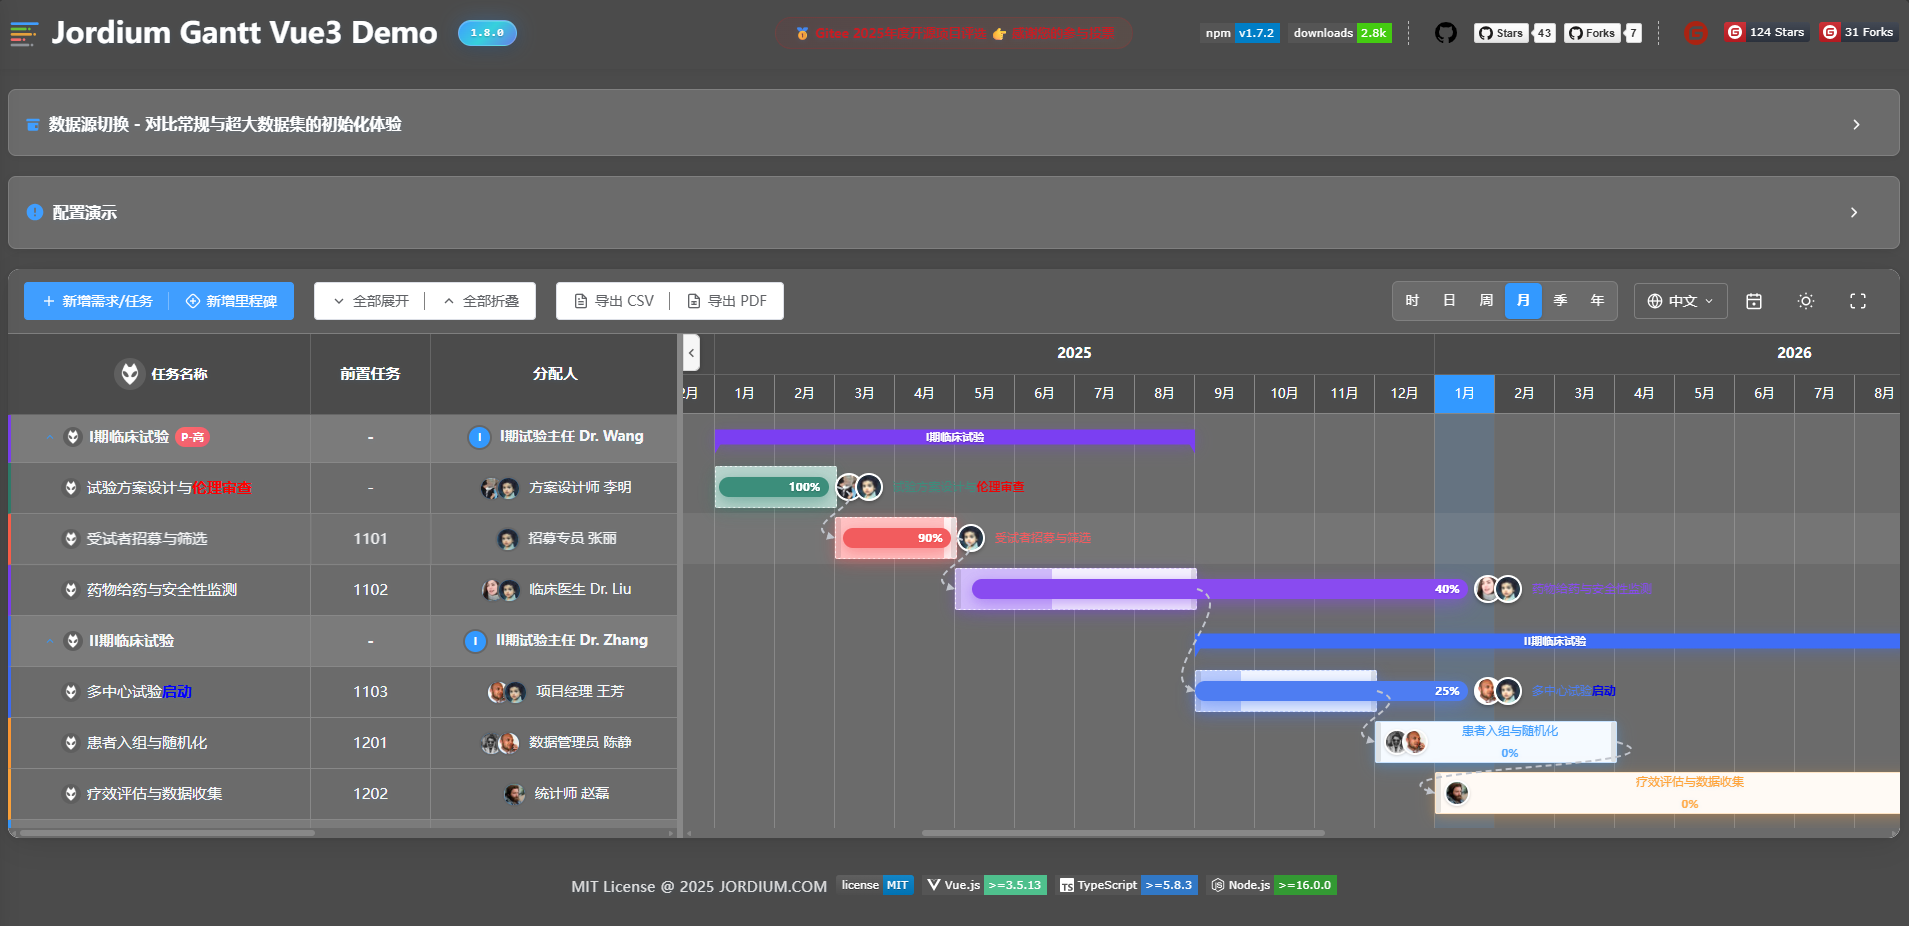
Task: Click the avatars beside 方案设计师 李明
Action: click(500, 488)
